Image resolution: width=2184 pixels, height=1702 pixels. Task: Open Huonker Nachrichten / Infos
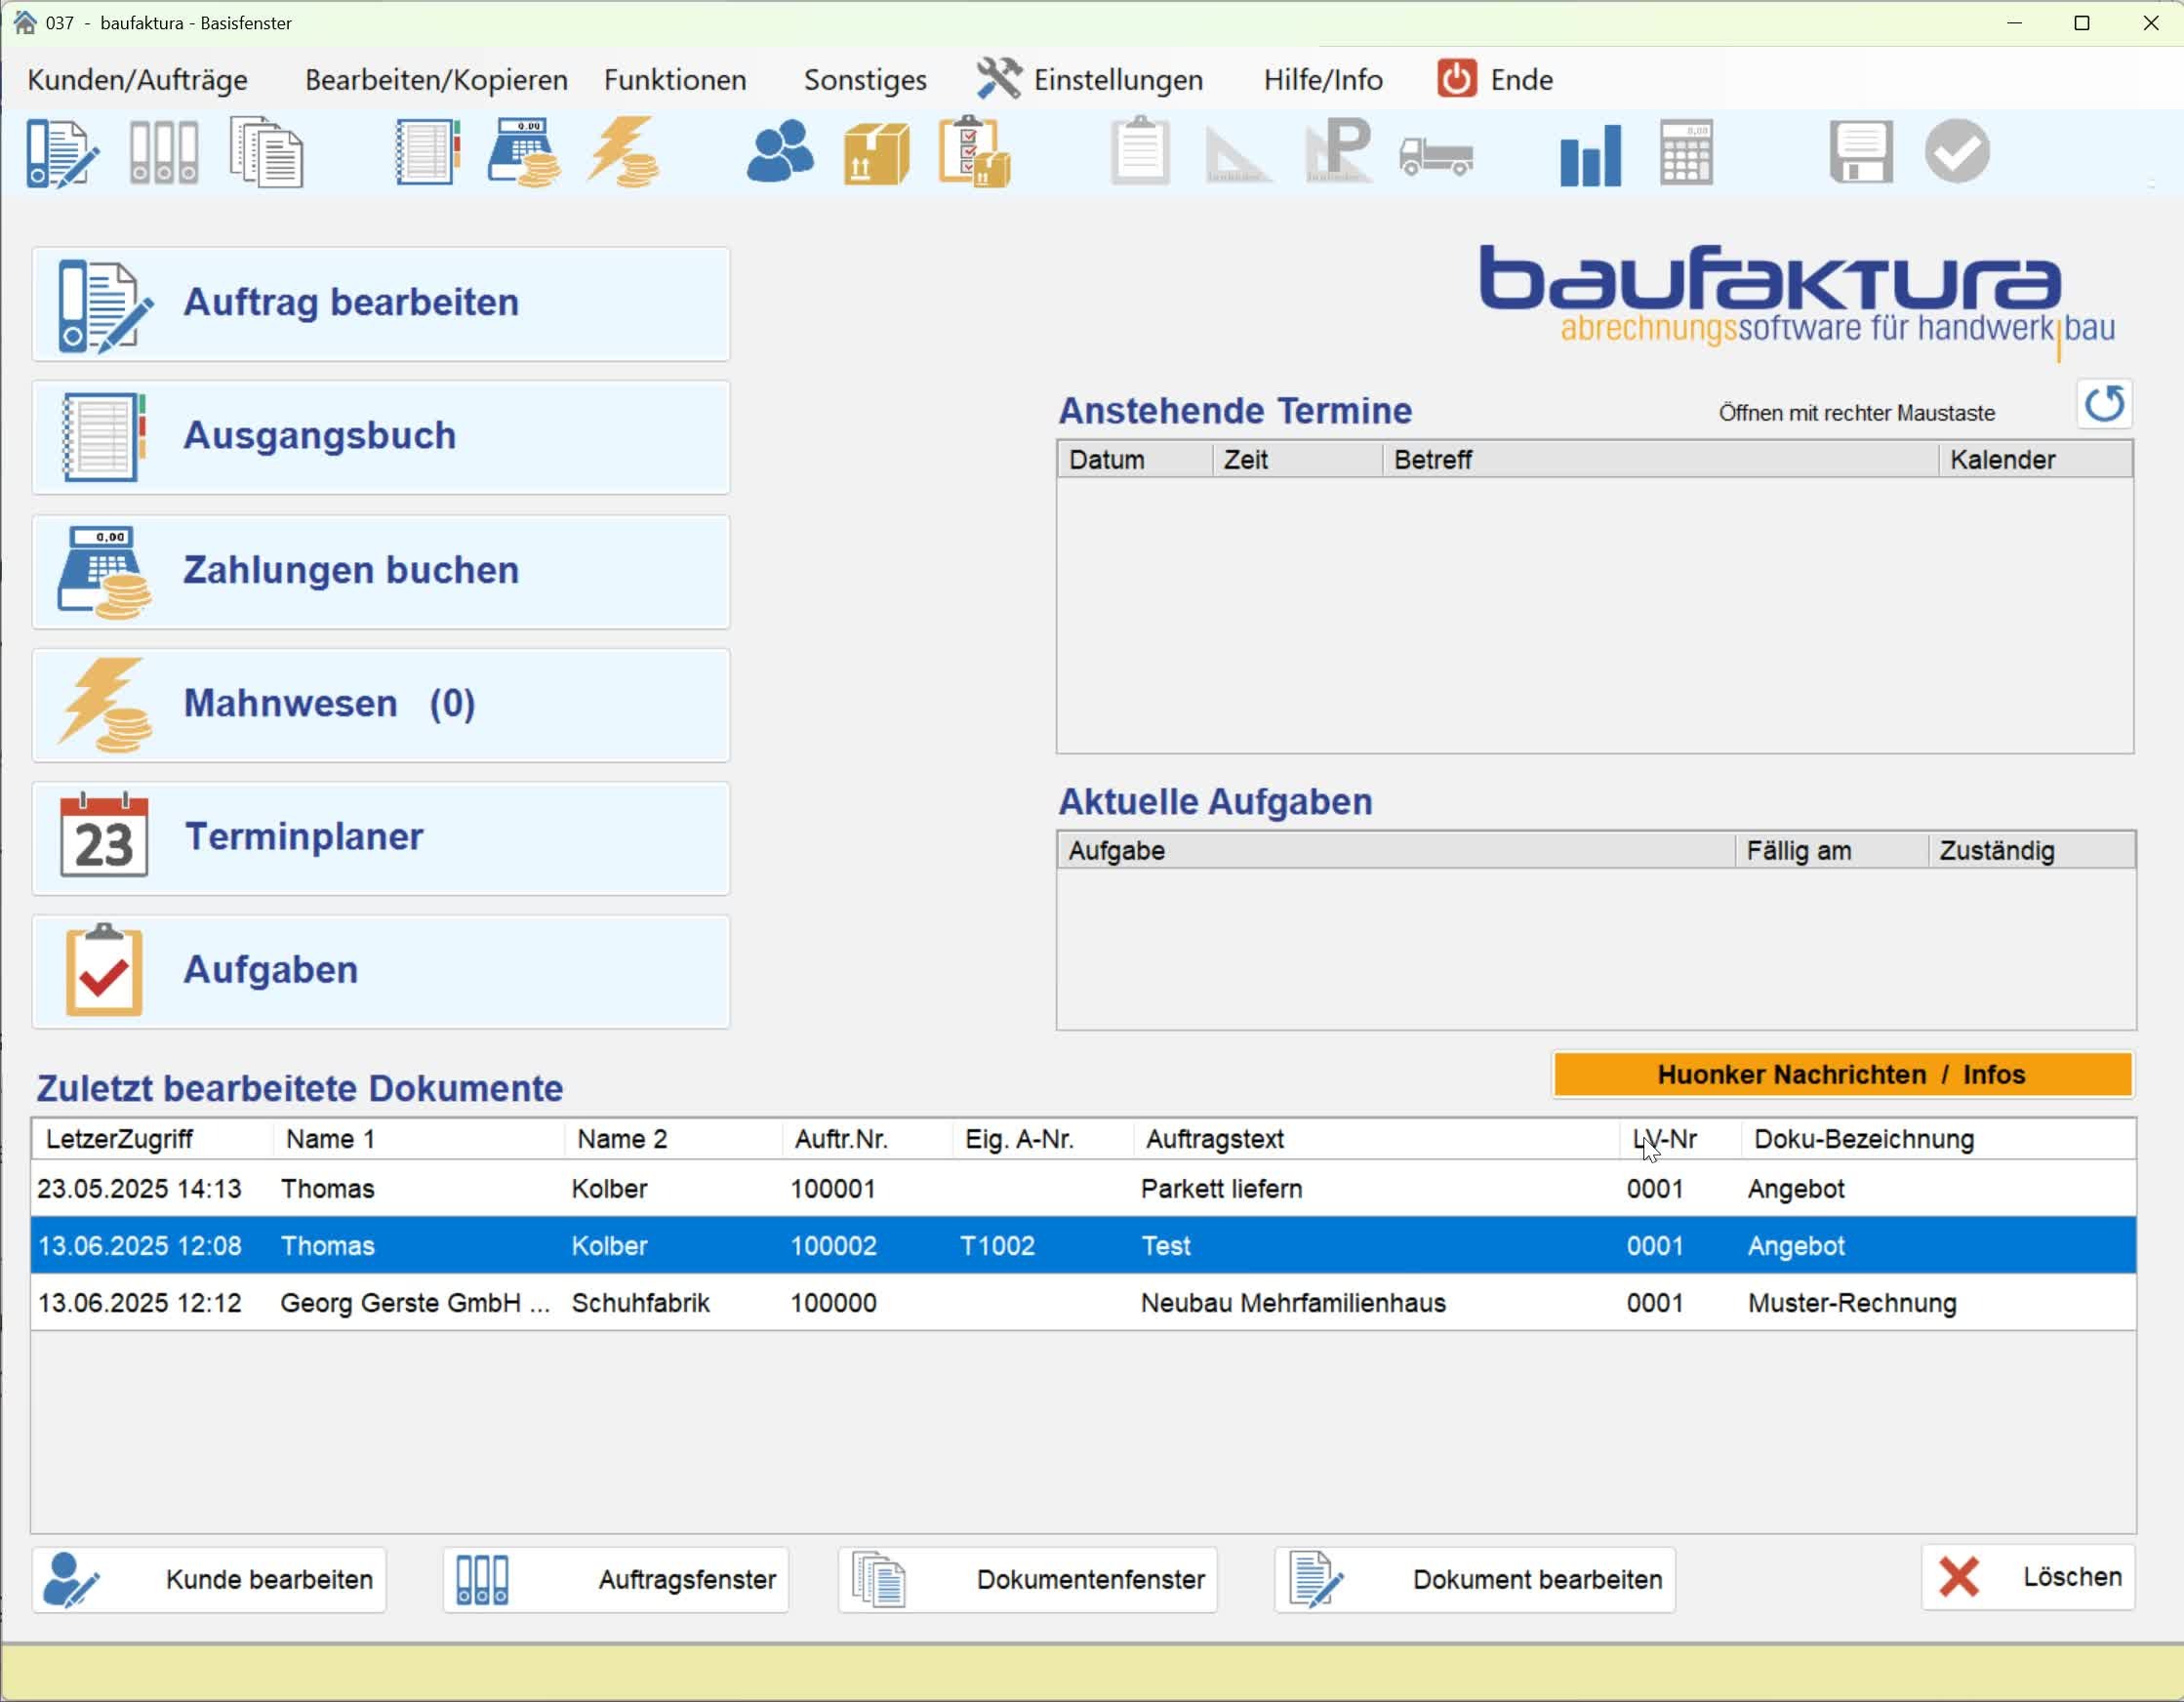[1842, 1075]
